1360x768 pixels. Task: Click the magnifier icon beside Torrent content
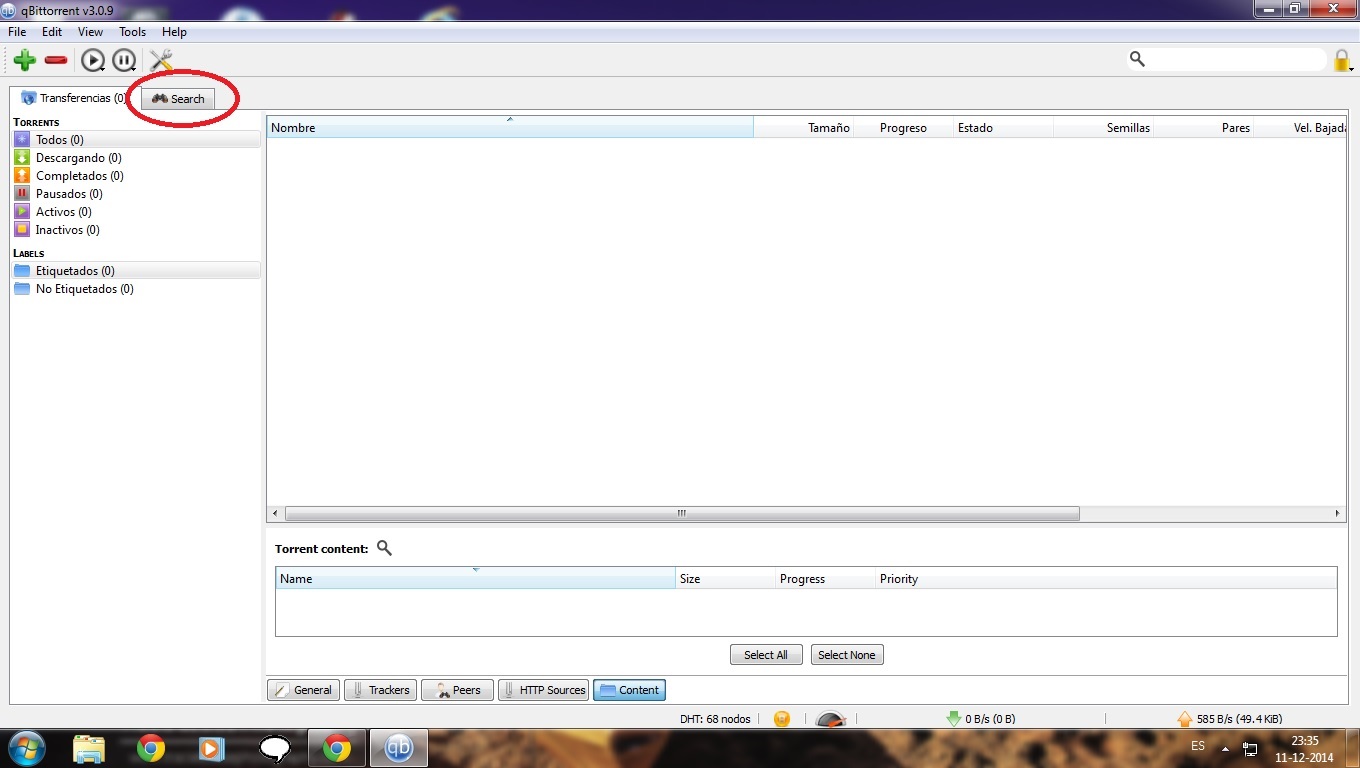tap(384, 548)
